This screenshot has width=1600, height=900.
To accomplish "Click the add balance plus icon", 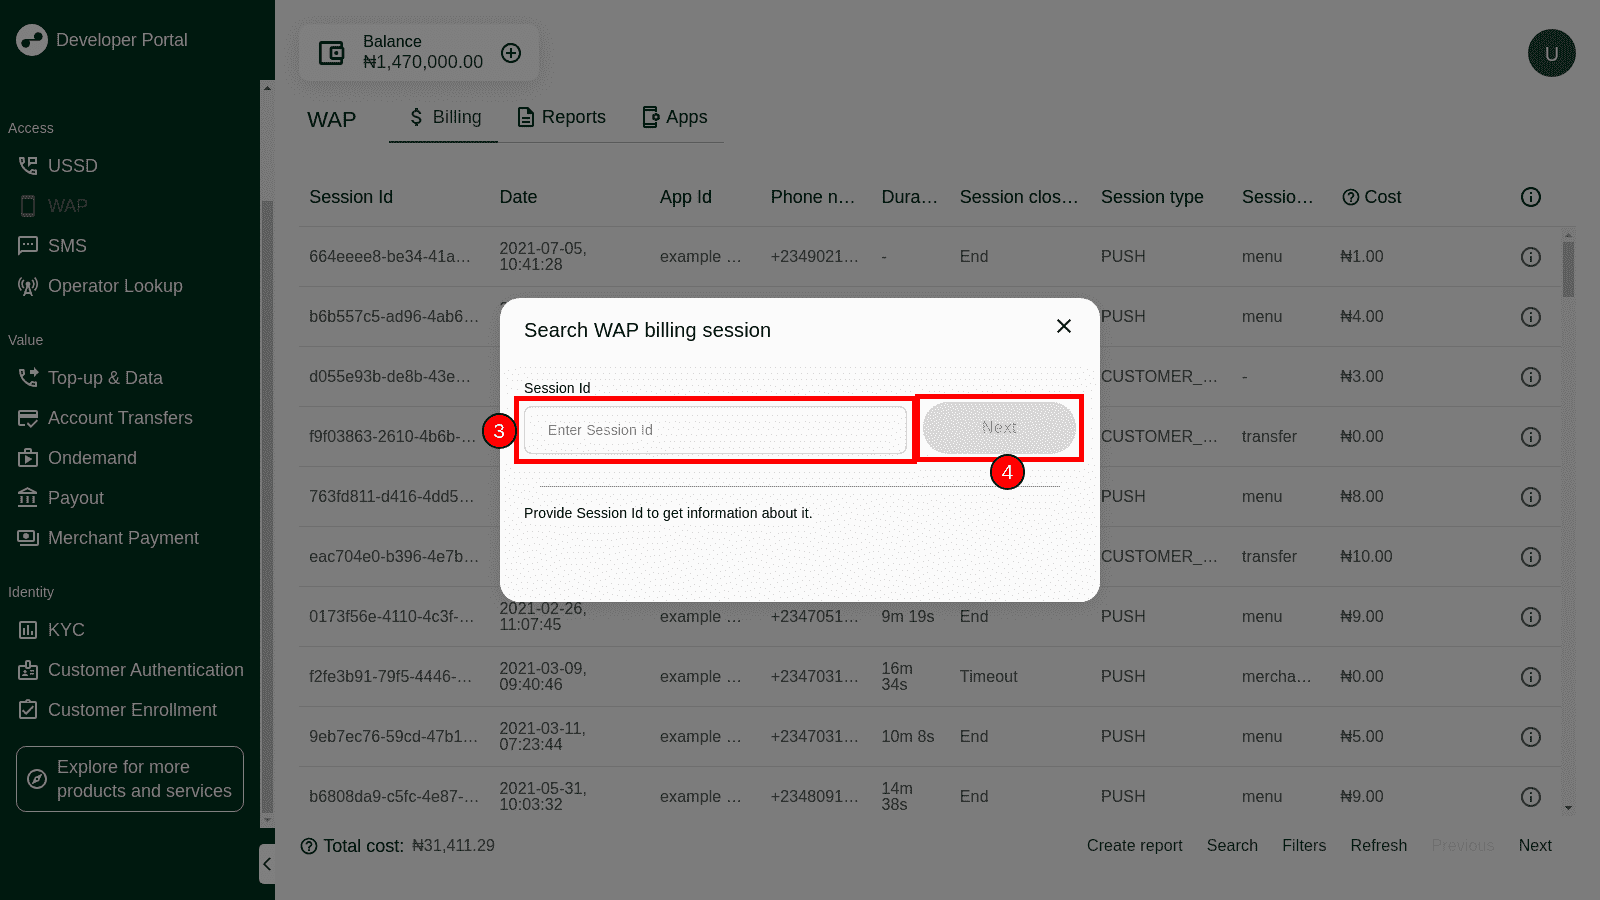I will [511, 53].
